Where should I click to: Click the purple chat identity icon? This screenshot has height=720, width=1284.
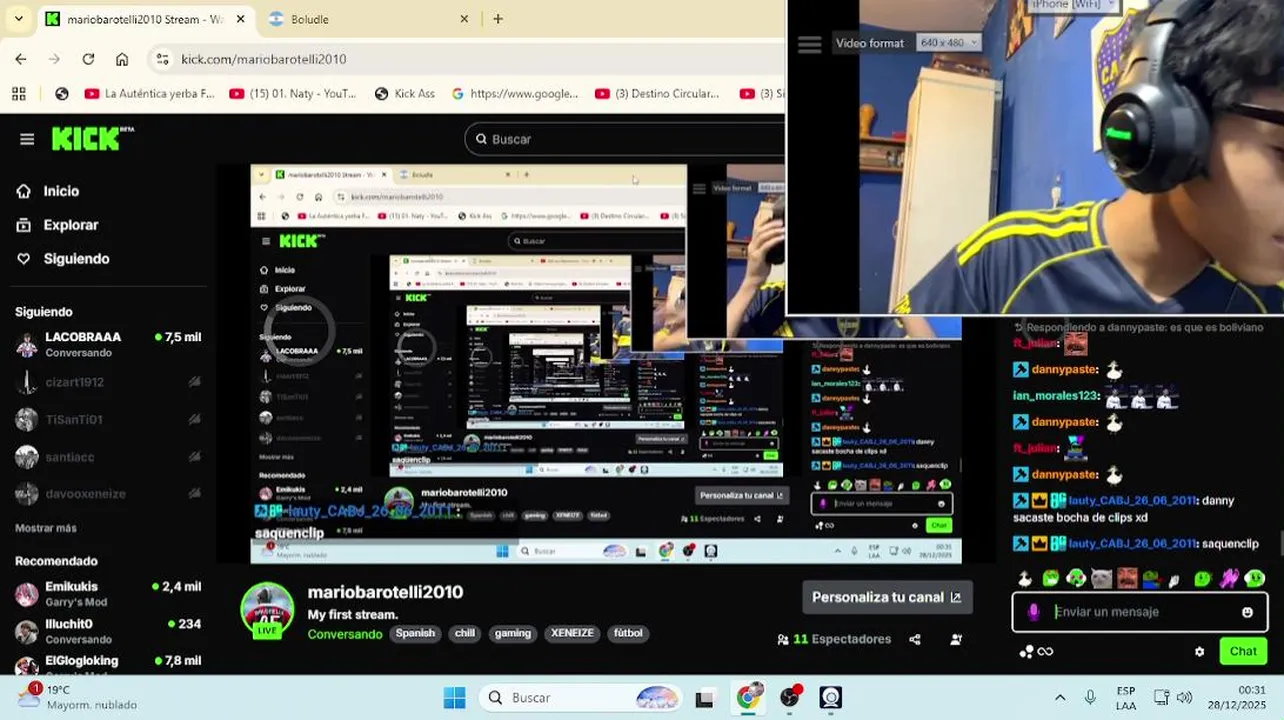[1034, 612]
